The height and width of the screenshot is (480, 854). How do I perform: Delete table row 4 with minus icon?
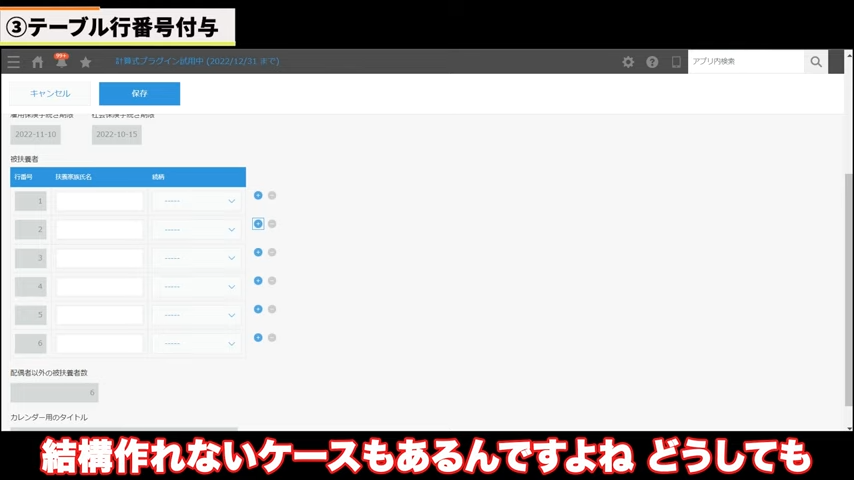coord(272,281)
